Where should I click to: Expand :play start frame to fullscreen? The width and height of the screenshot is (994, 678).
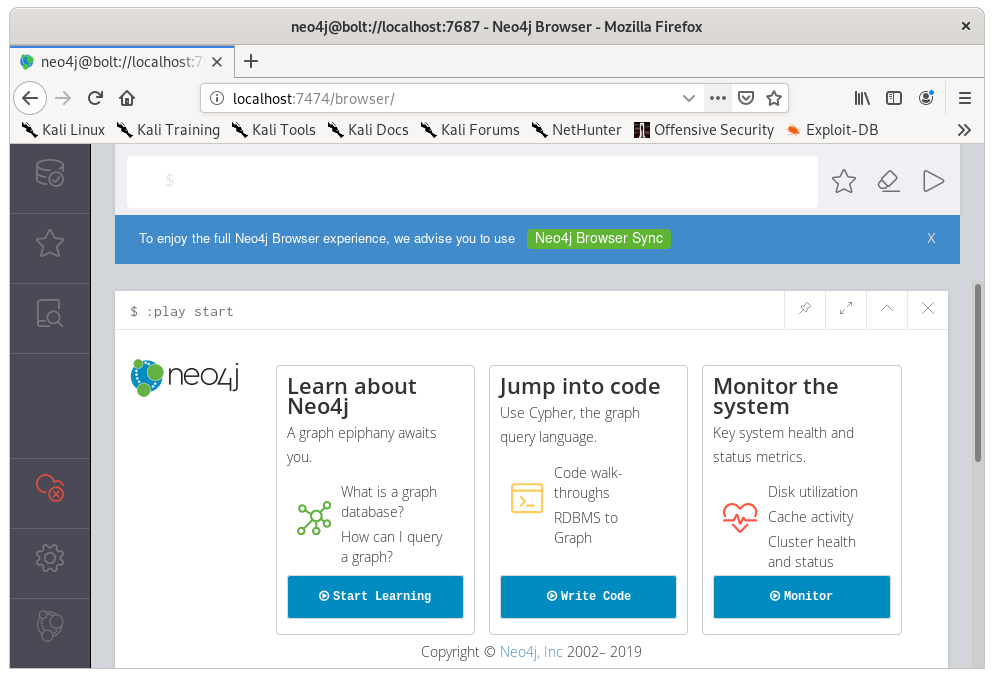(846, 309)
